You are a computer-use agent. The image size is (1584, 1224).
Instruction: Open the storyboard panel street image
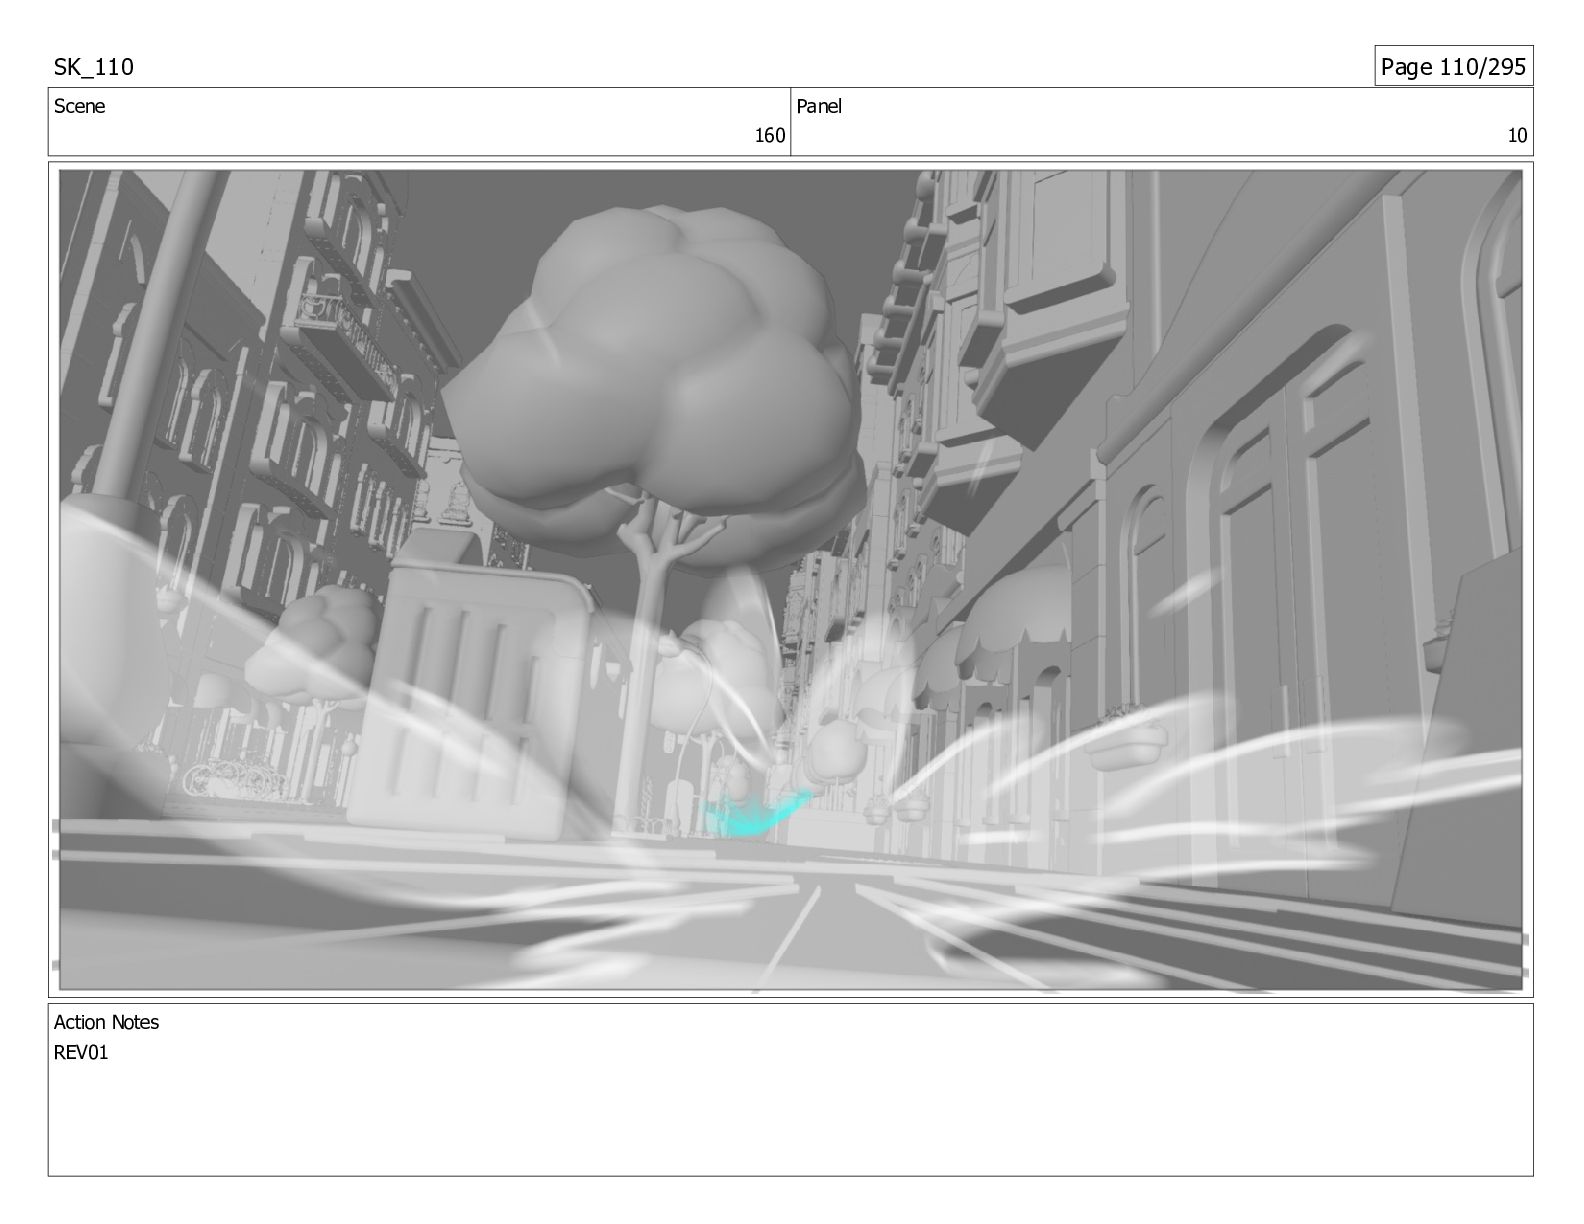pos(790,580)
